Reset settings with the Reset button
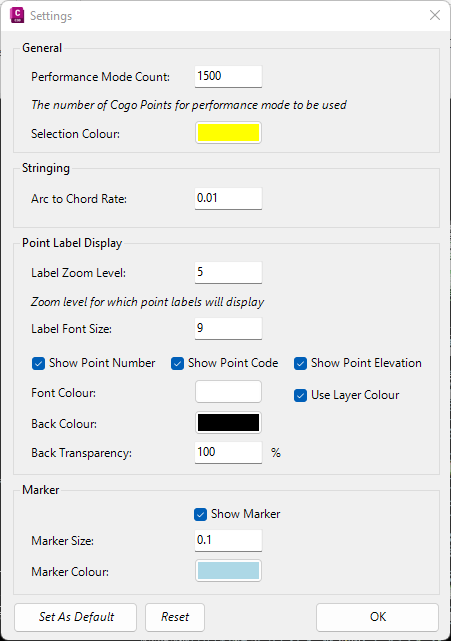 click(x=175, y=617)
